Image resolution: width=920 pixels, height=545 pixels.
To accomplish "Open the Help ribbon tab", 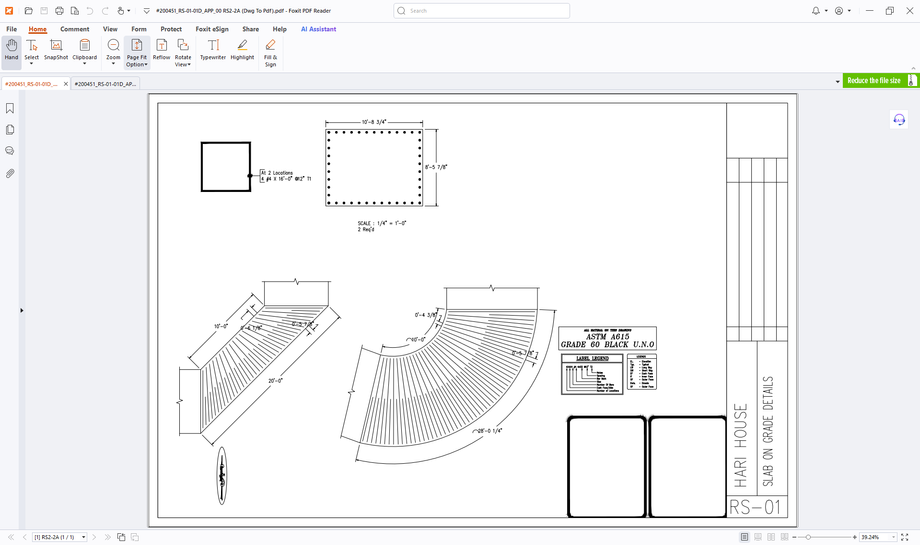I will click(x=279, y=29).
